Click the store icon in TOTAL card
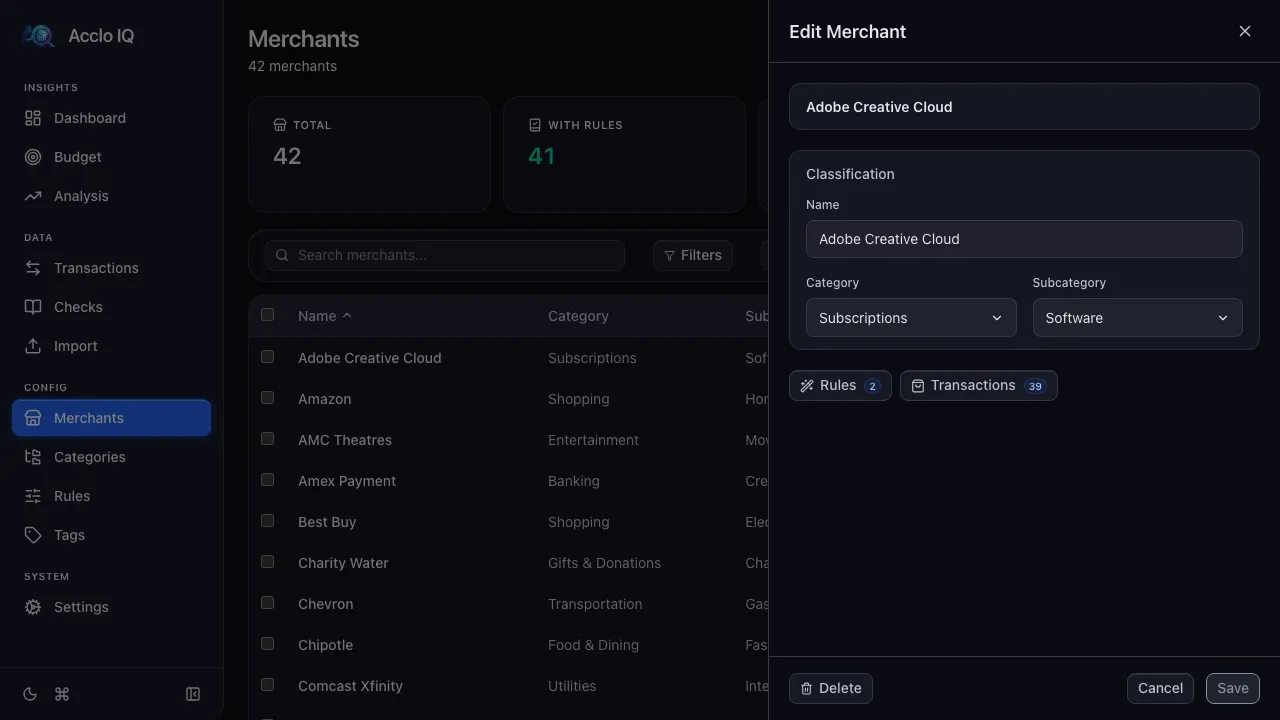 (280, 125)
